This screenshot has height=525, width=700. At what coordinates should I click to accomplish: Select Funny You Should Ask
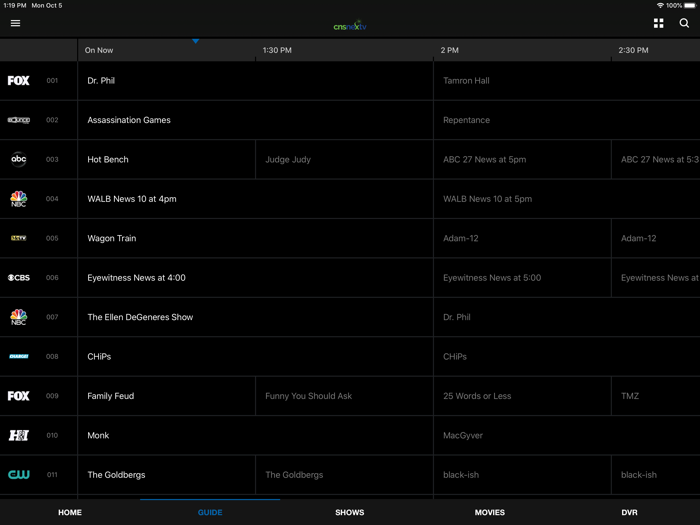point(344,396)
